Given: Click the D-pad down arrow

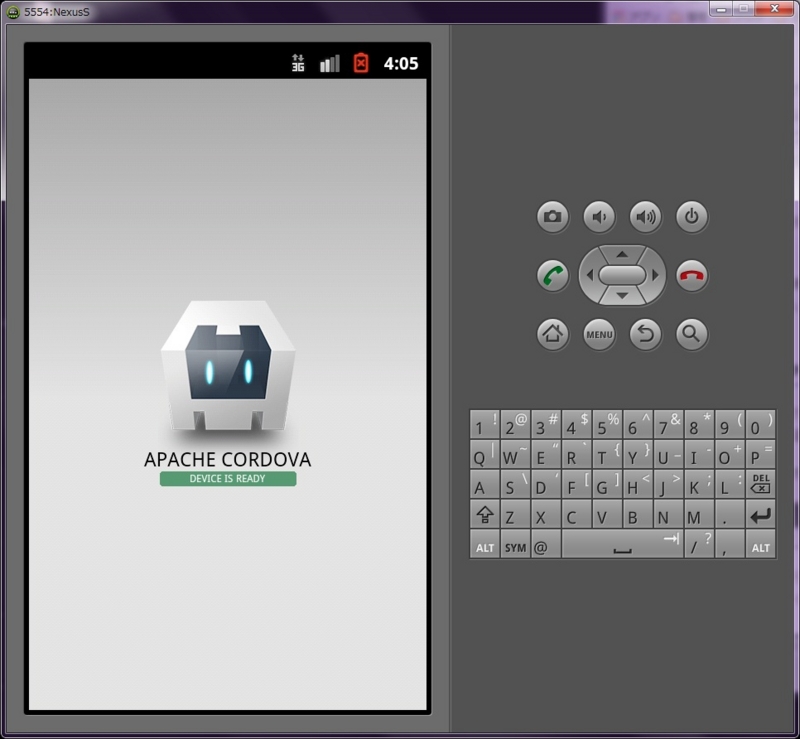Looking at the screenshot, I should [x=622, y=296].
